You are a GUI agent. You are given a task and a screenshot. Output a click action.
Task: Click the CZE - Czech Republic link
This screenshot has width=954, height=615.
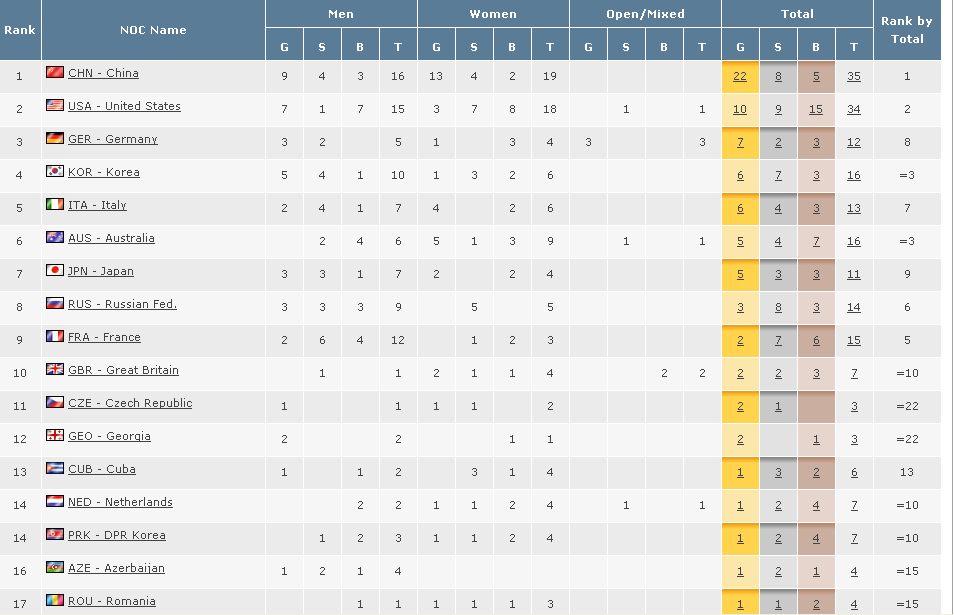coord(130,403)
